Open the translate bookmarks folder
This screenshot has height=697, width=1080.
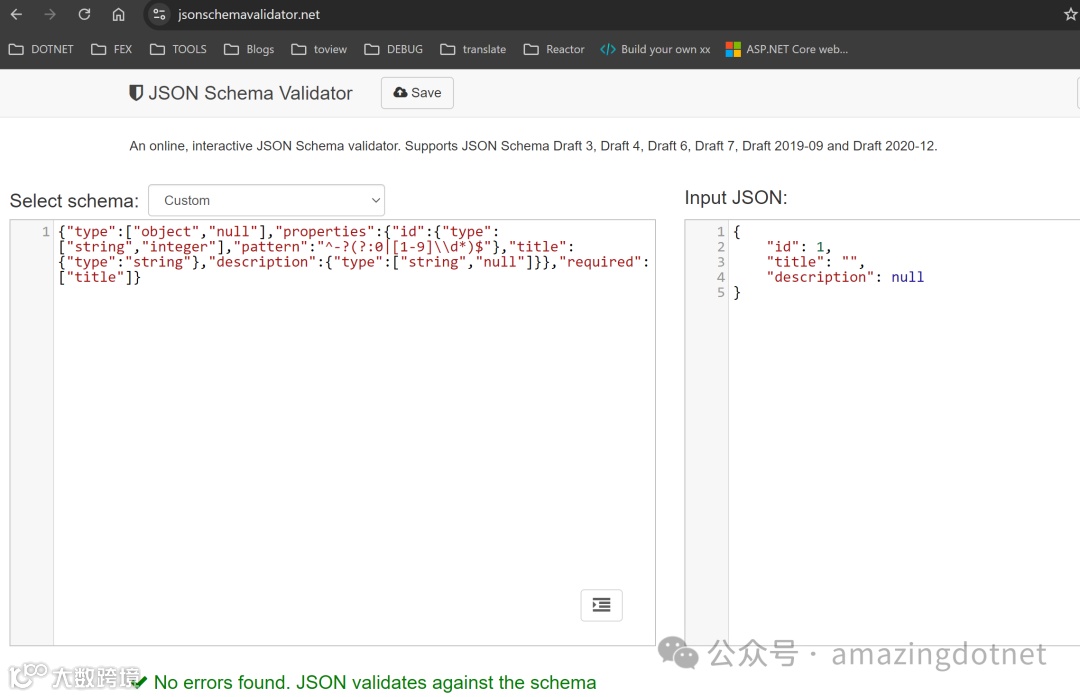point(473,50)
